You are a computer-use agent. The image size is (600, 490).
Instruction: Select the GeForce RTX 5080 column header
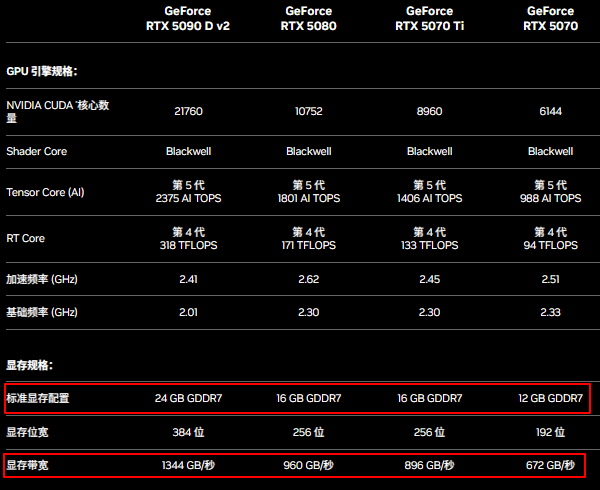pyautogui.click(x=309, y=19)
